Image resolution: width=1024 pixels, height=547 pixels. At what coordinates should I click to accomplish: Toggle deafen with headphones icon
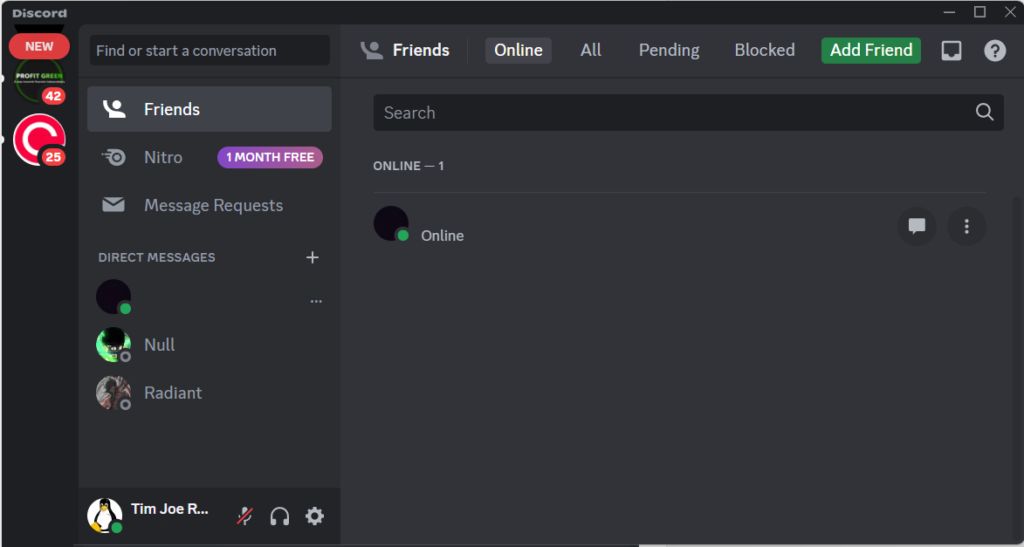pyautogui.click(x=280, y=516)
